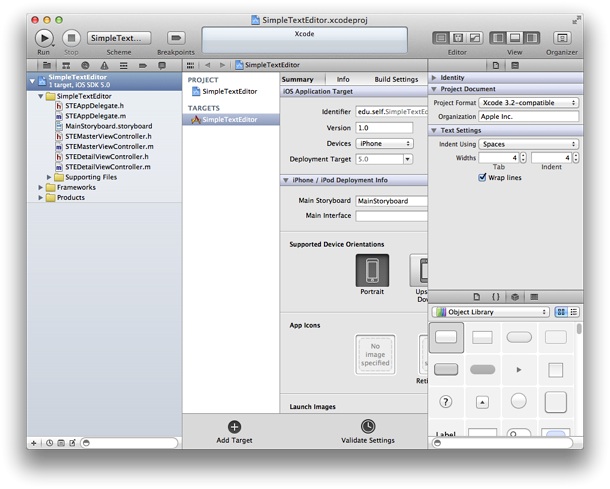
Task: Click the Validate Settings icon
Action: click(x=368, y=427)
